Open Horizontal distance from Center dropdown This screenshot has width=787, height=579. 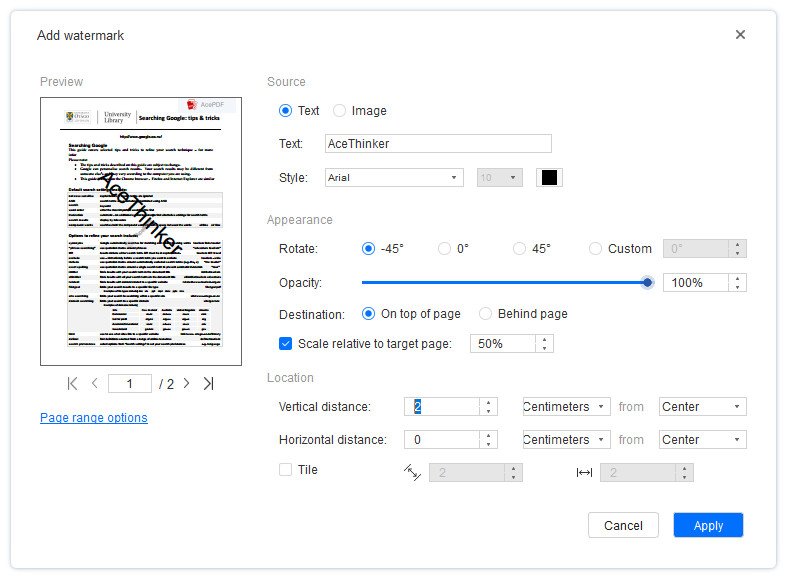[x=703, y=440]
